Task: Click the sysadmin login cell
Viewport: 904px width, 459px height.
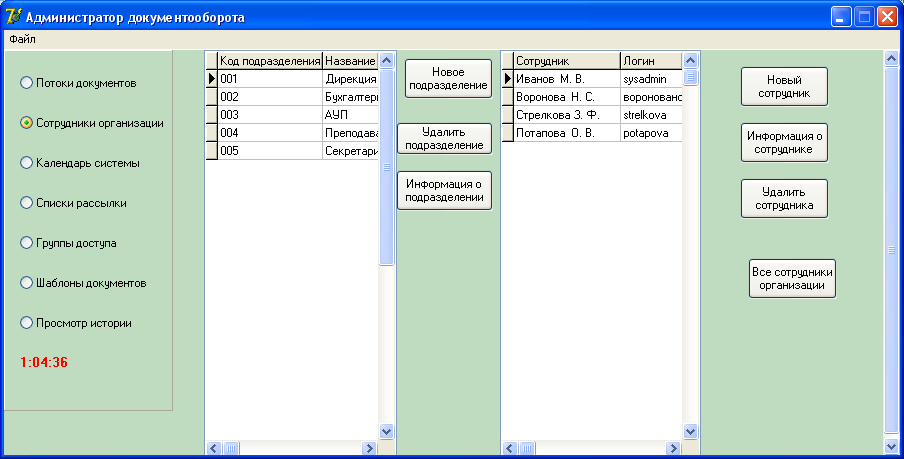Action: click(651, 78)
